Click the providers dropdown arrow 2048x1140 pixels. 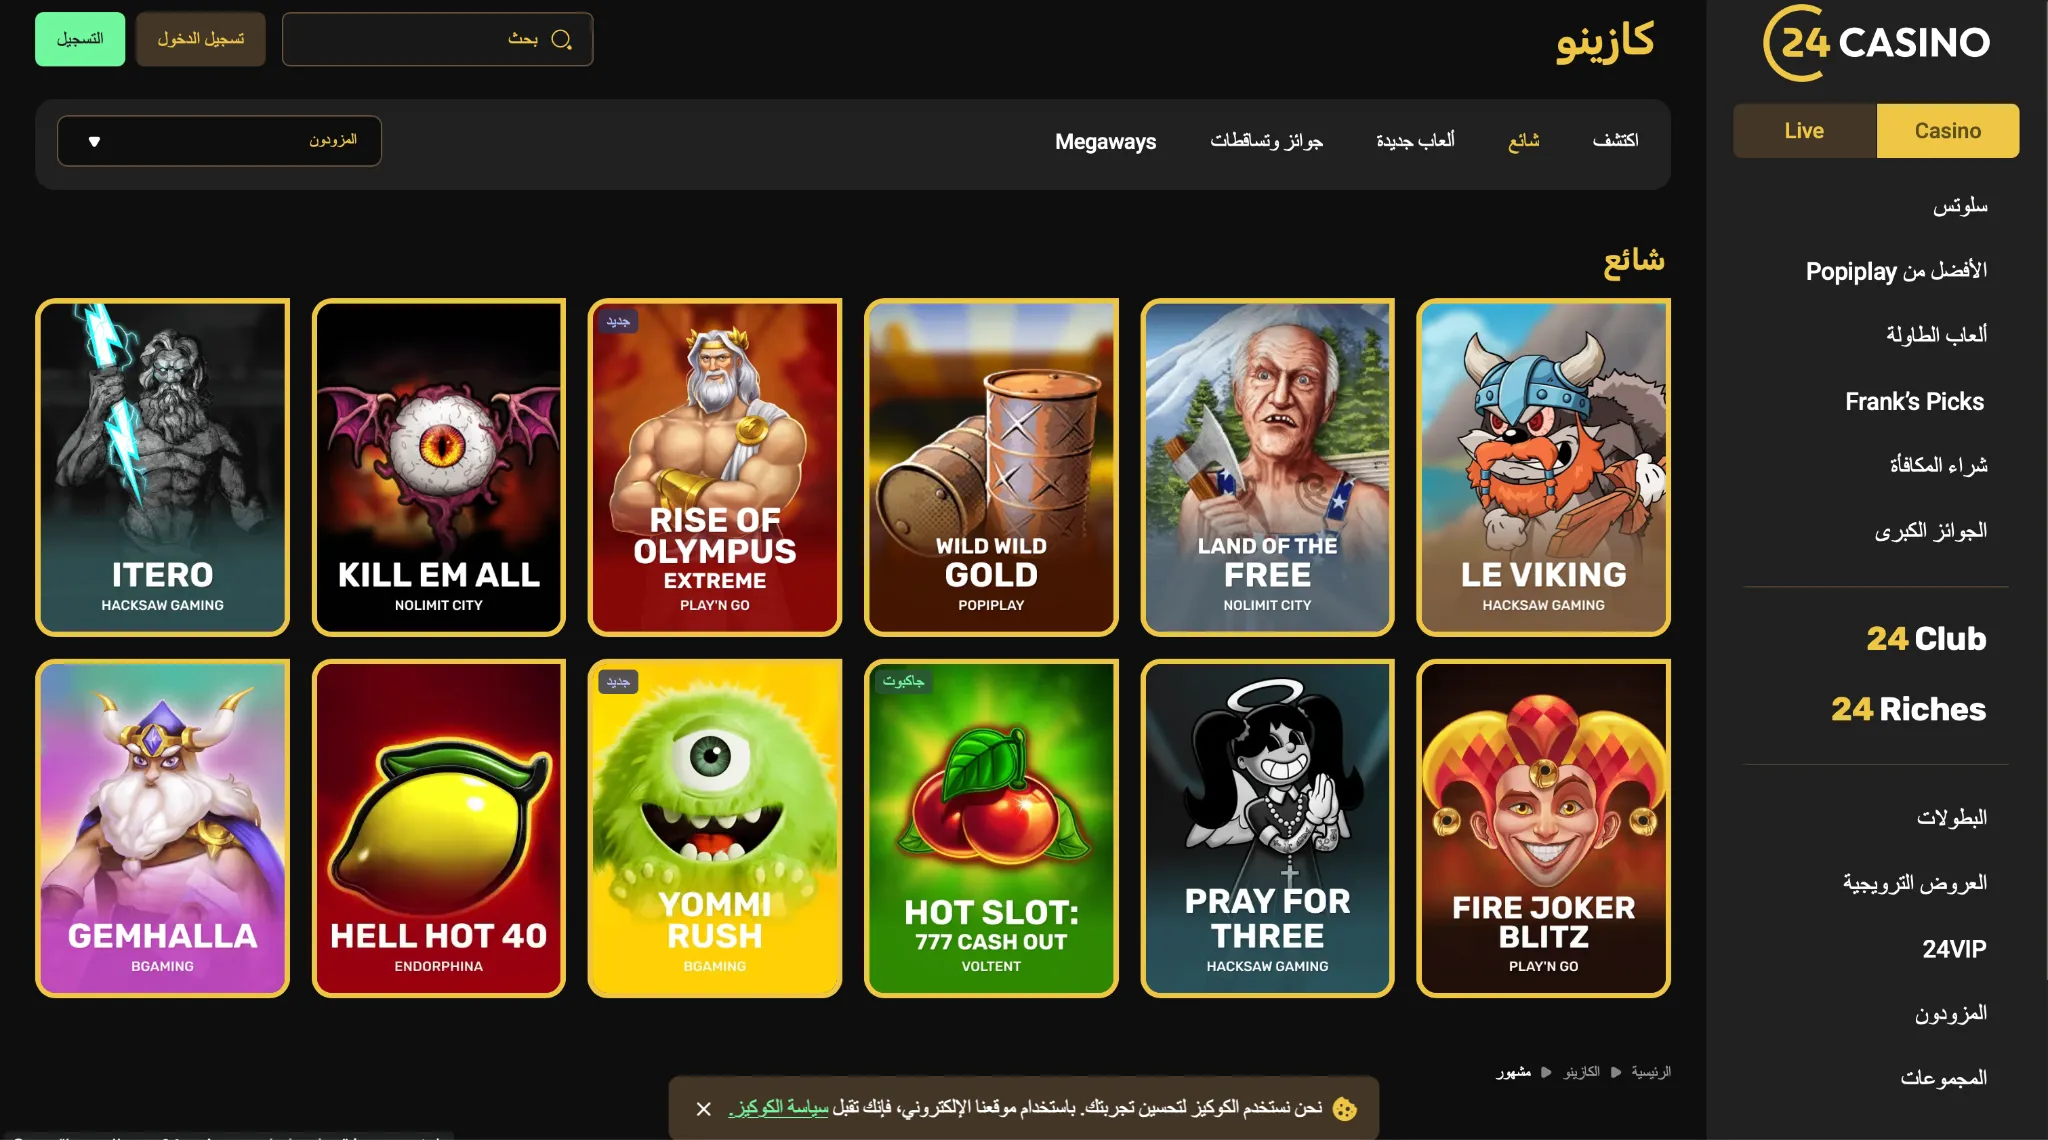click(94, 141)
